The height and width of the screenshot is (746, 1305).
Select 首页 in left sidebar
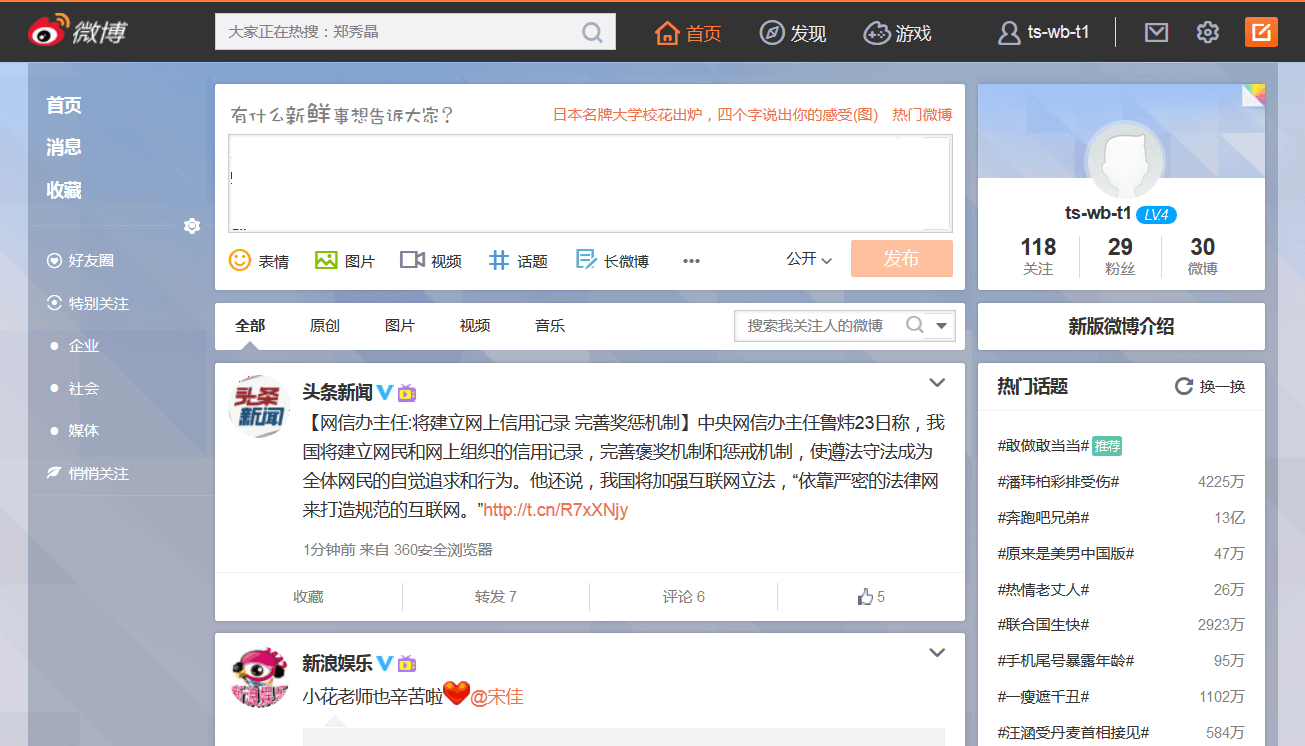(64, 105)
